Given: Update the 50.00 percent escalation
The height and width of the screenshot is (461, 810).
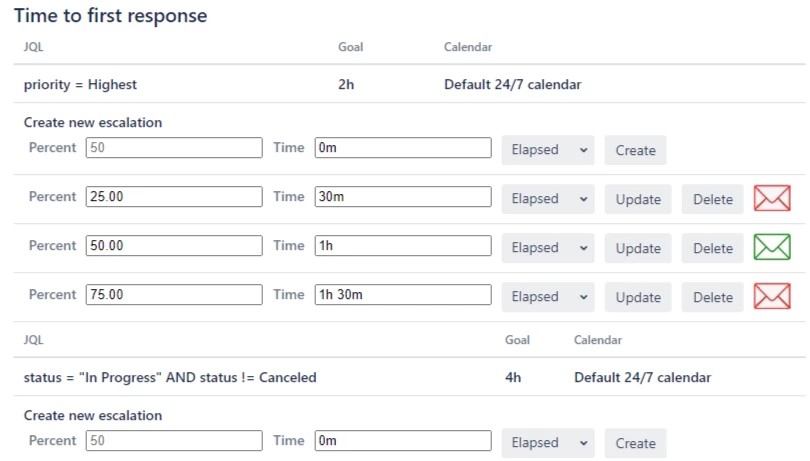Looking at the screenshot, I should coord(638,248).
